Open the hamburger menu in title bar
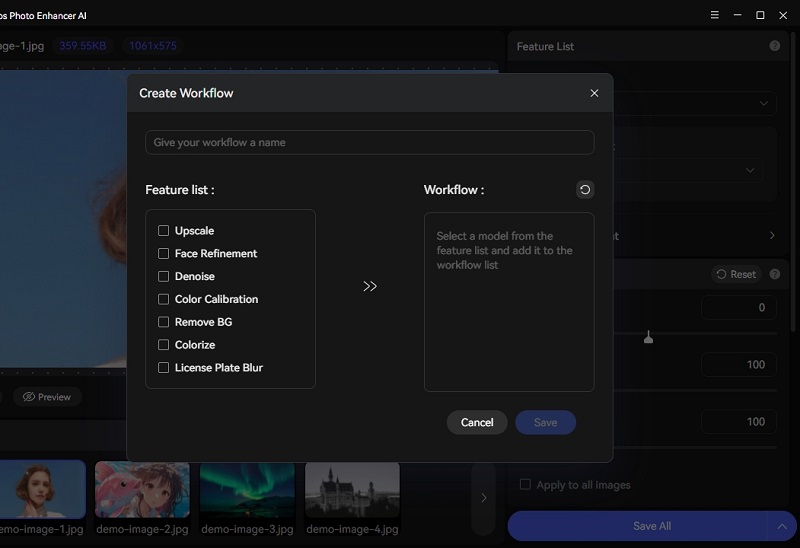The image size is (800, 548). coord(714,15)
